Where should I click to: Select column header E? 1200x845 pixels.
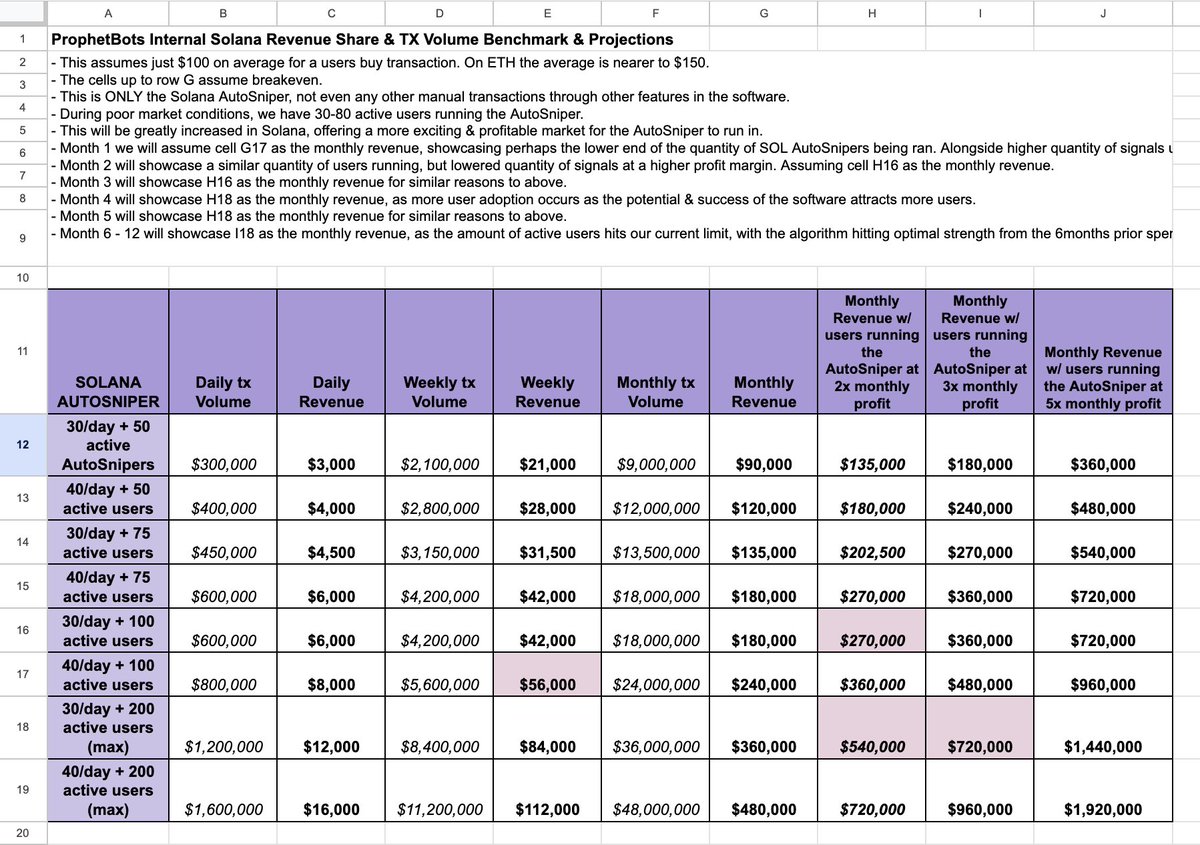point(547,13)
